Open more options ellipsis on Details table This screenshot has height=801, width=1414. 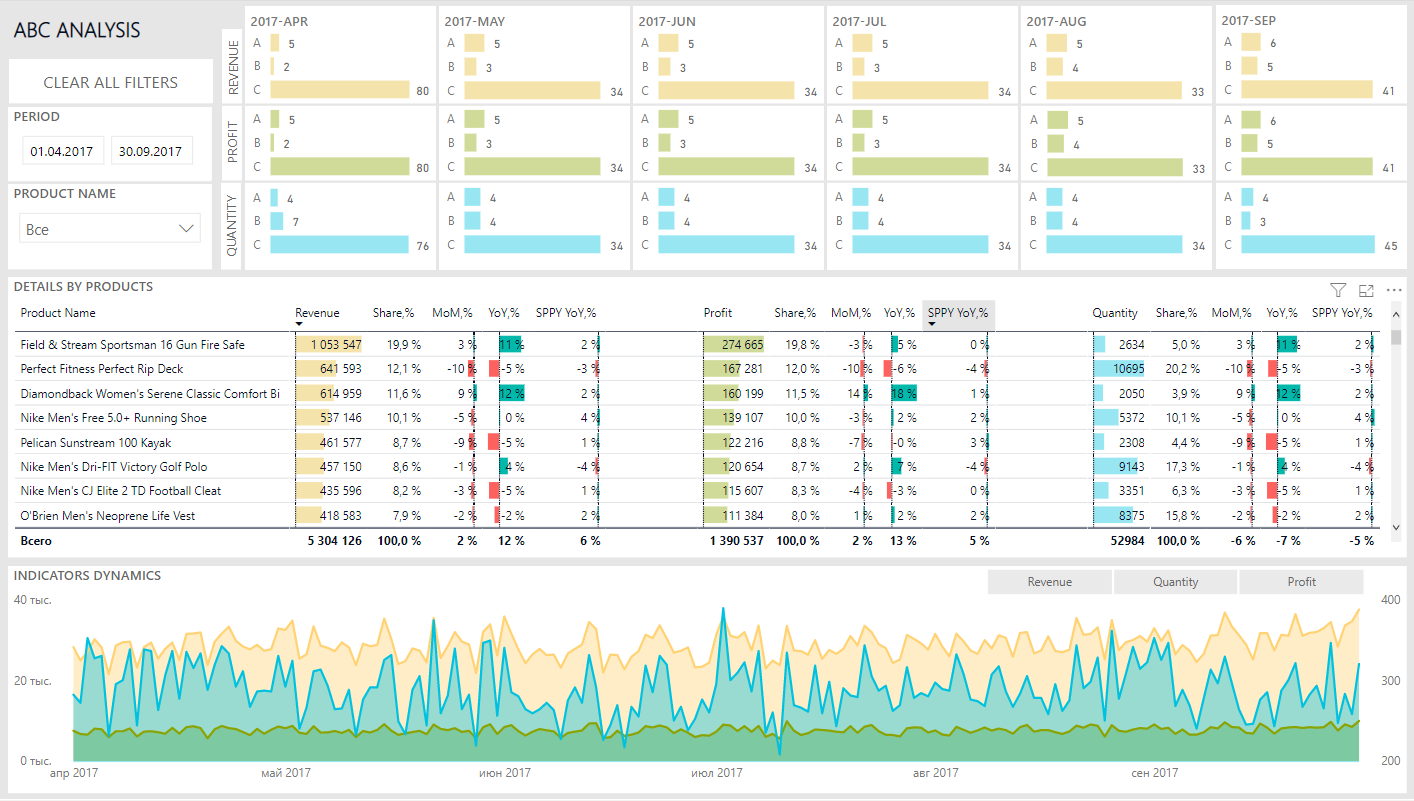[x=1394, y=290]
